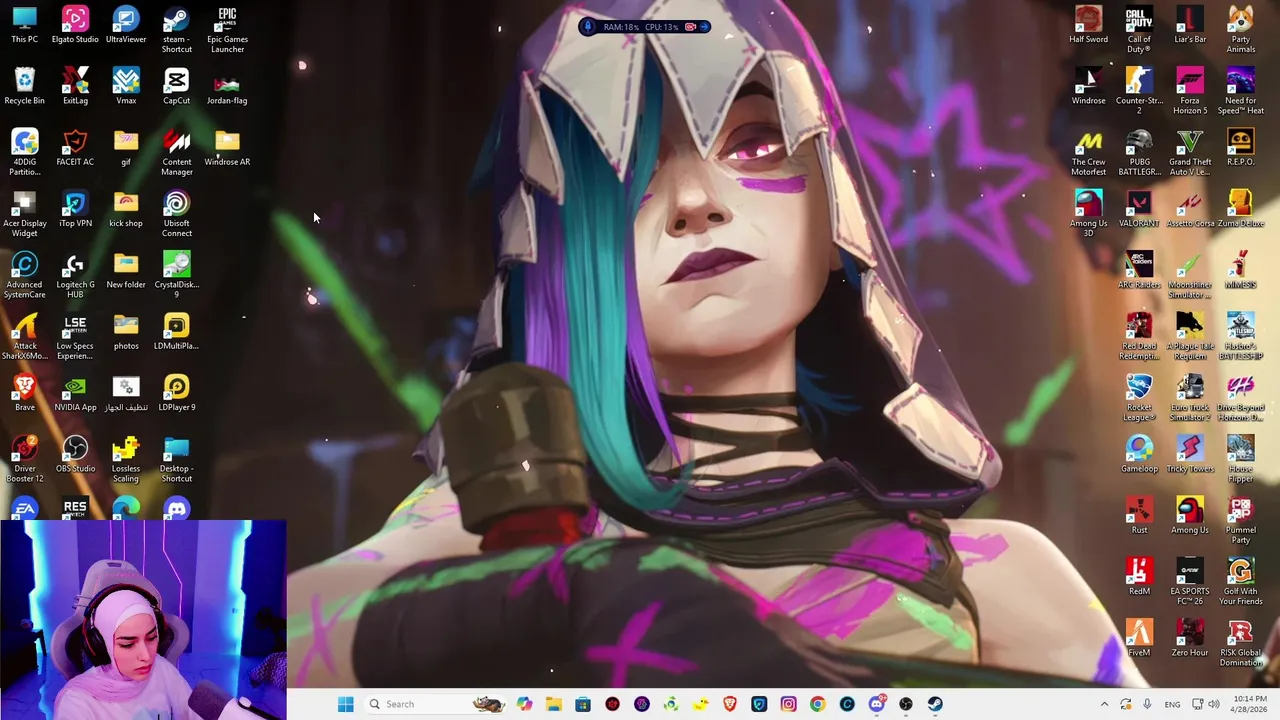Open FACEIT AC shortcut
The image size is (1280, 720).
[x=75, y=148]
